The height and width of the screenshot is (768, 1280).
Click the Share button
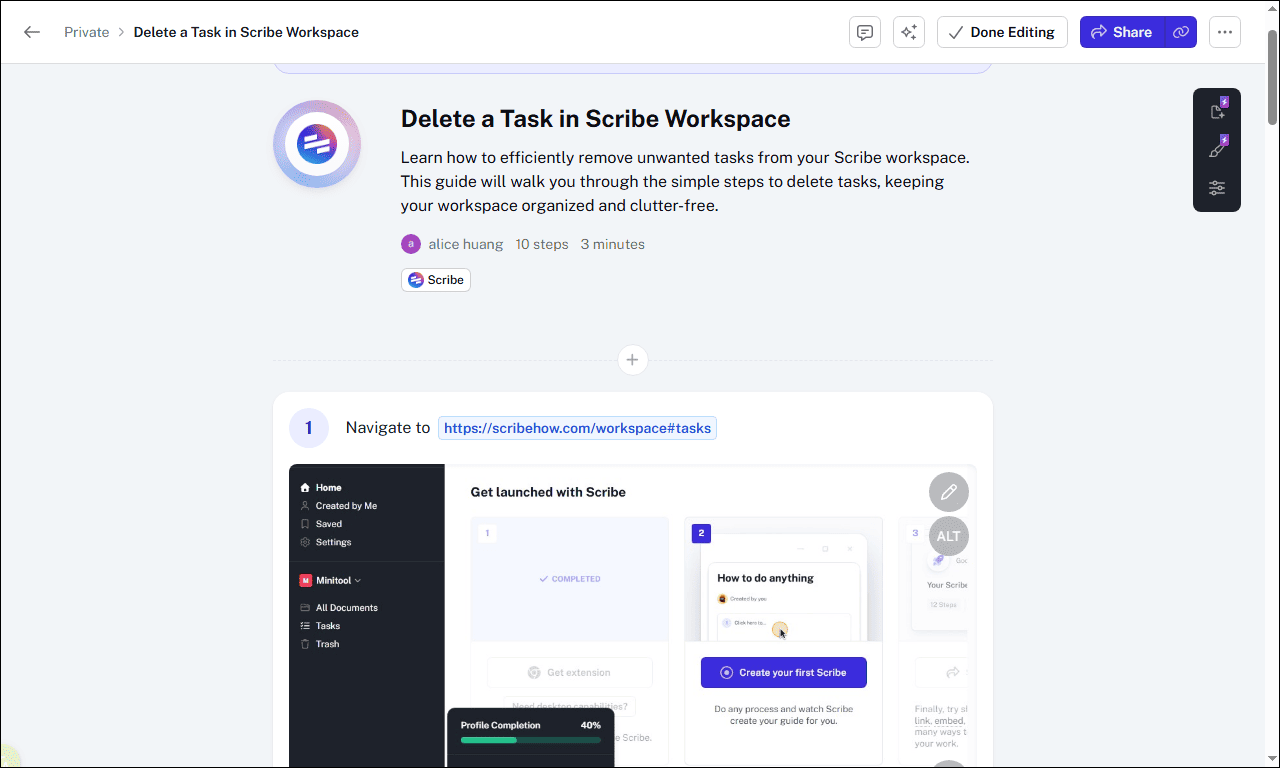click(1122, 32)
